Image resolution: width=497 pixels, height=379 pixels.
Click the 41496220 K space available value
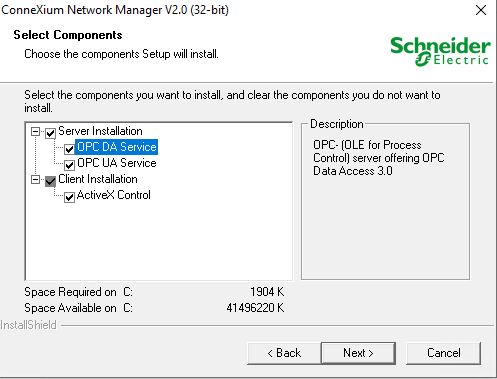255,308
